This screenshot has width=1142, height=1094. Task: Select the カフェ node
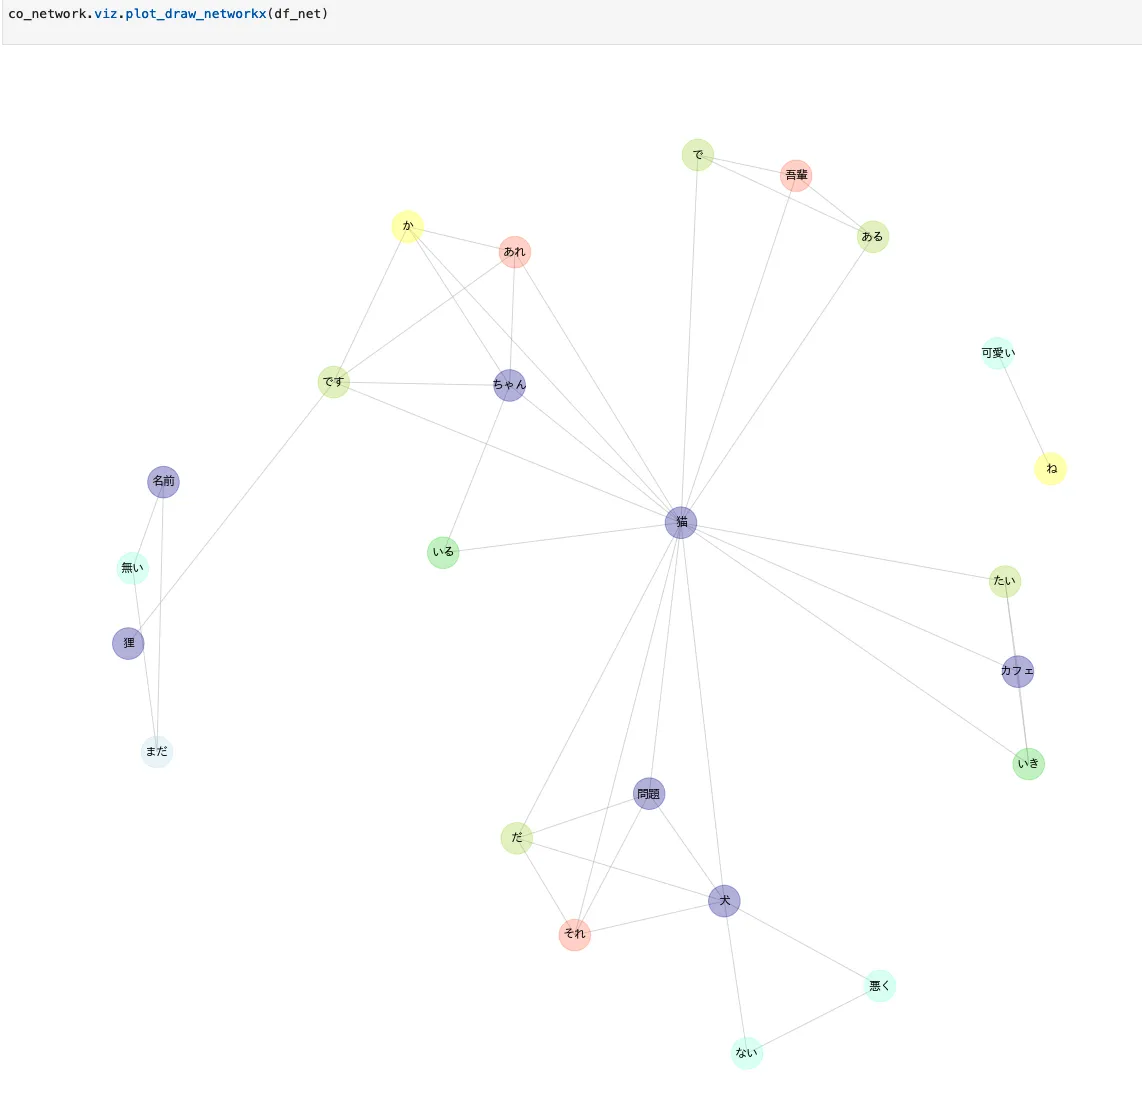(1017, 671)
